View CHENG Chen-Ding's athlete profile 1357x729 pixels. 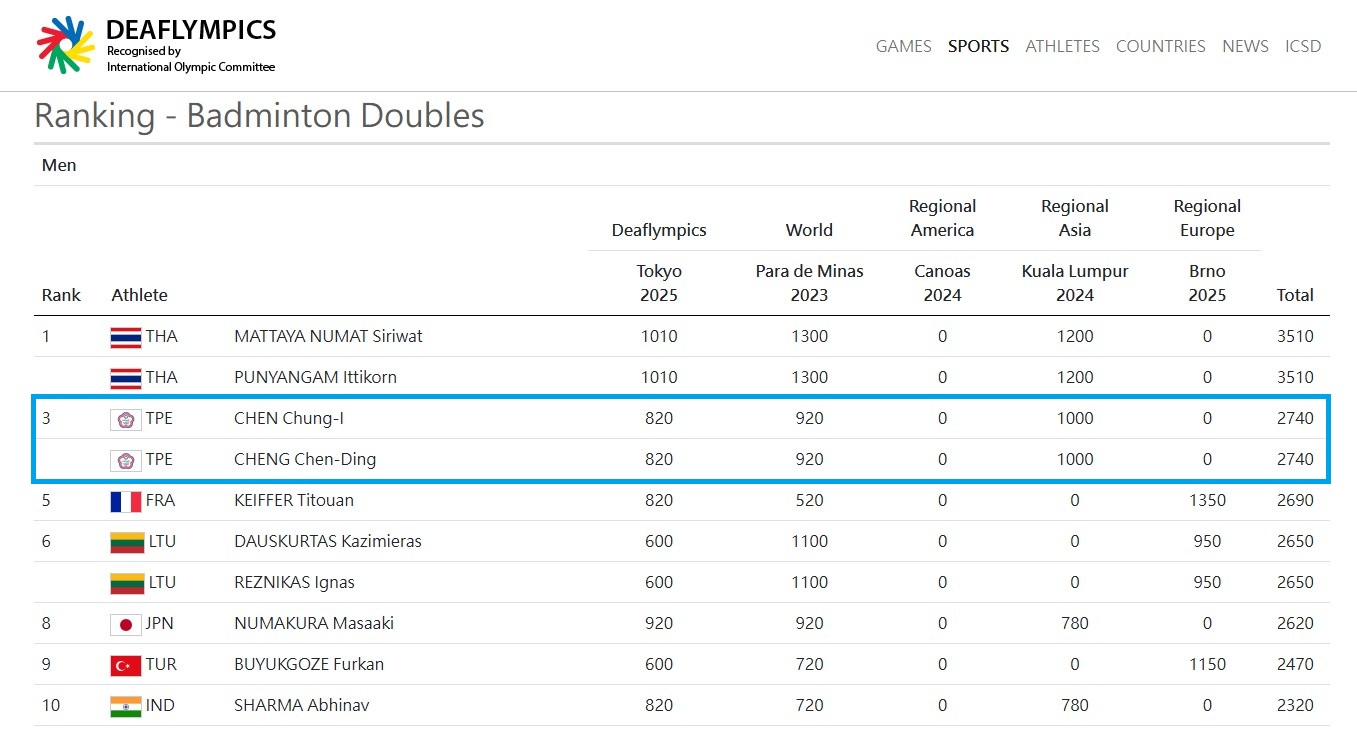coord(305,459)
